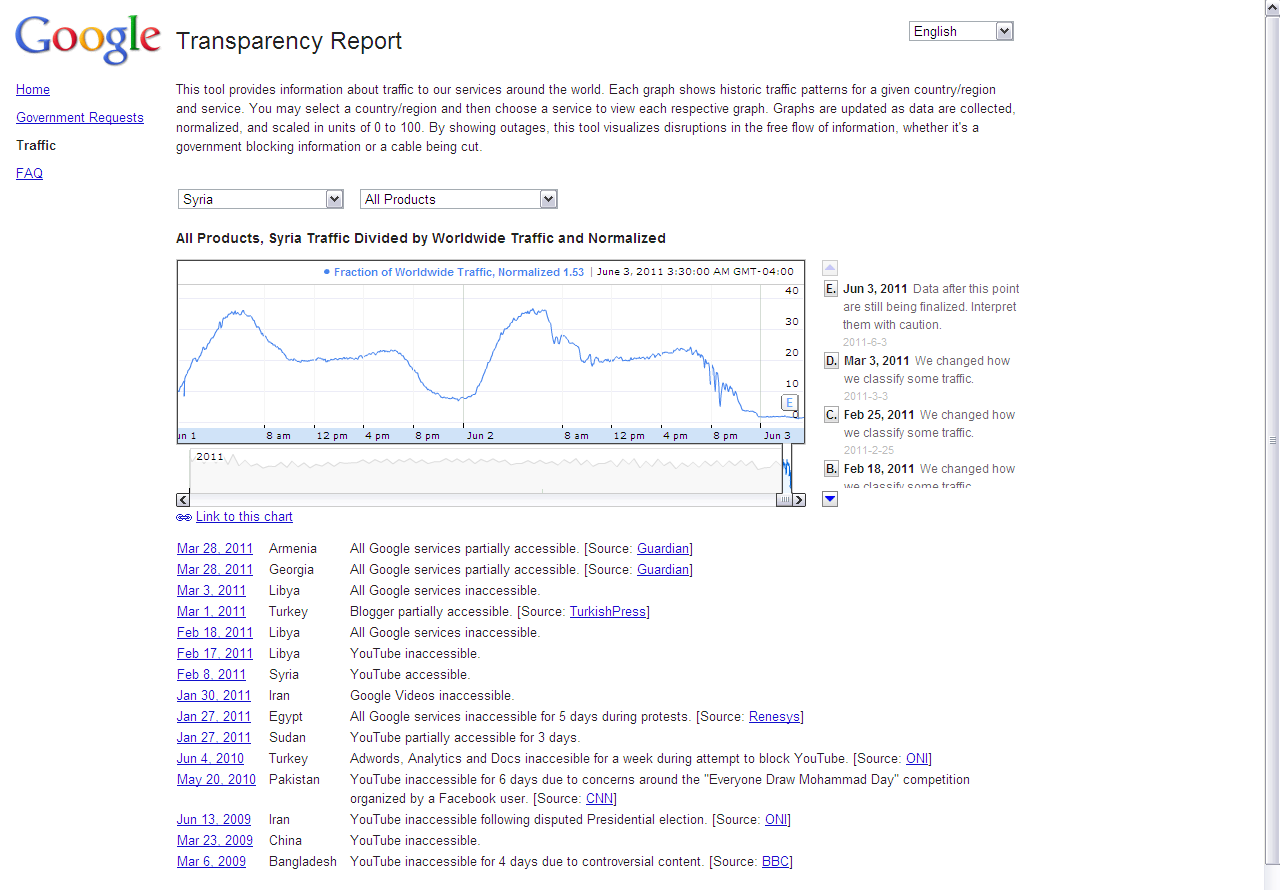Open Feb 18, 2011 Libya entry
Screen dimensions: 1280x890
tap(215, 632)
